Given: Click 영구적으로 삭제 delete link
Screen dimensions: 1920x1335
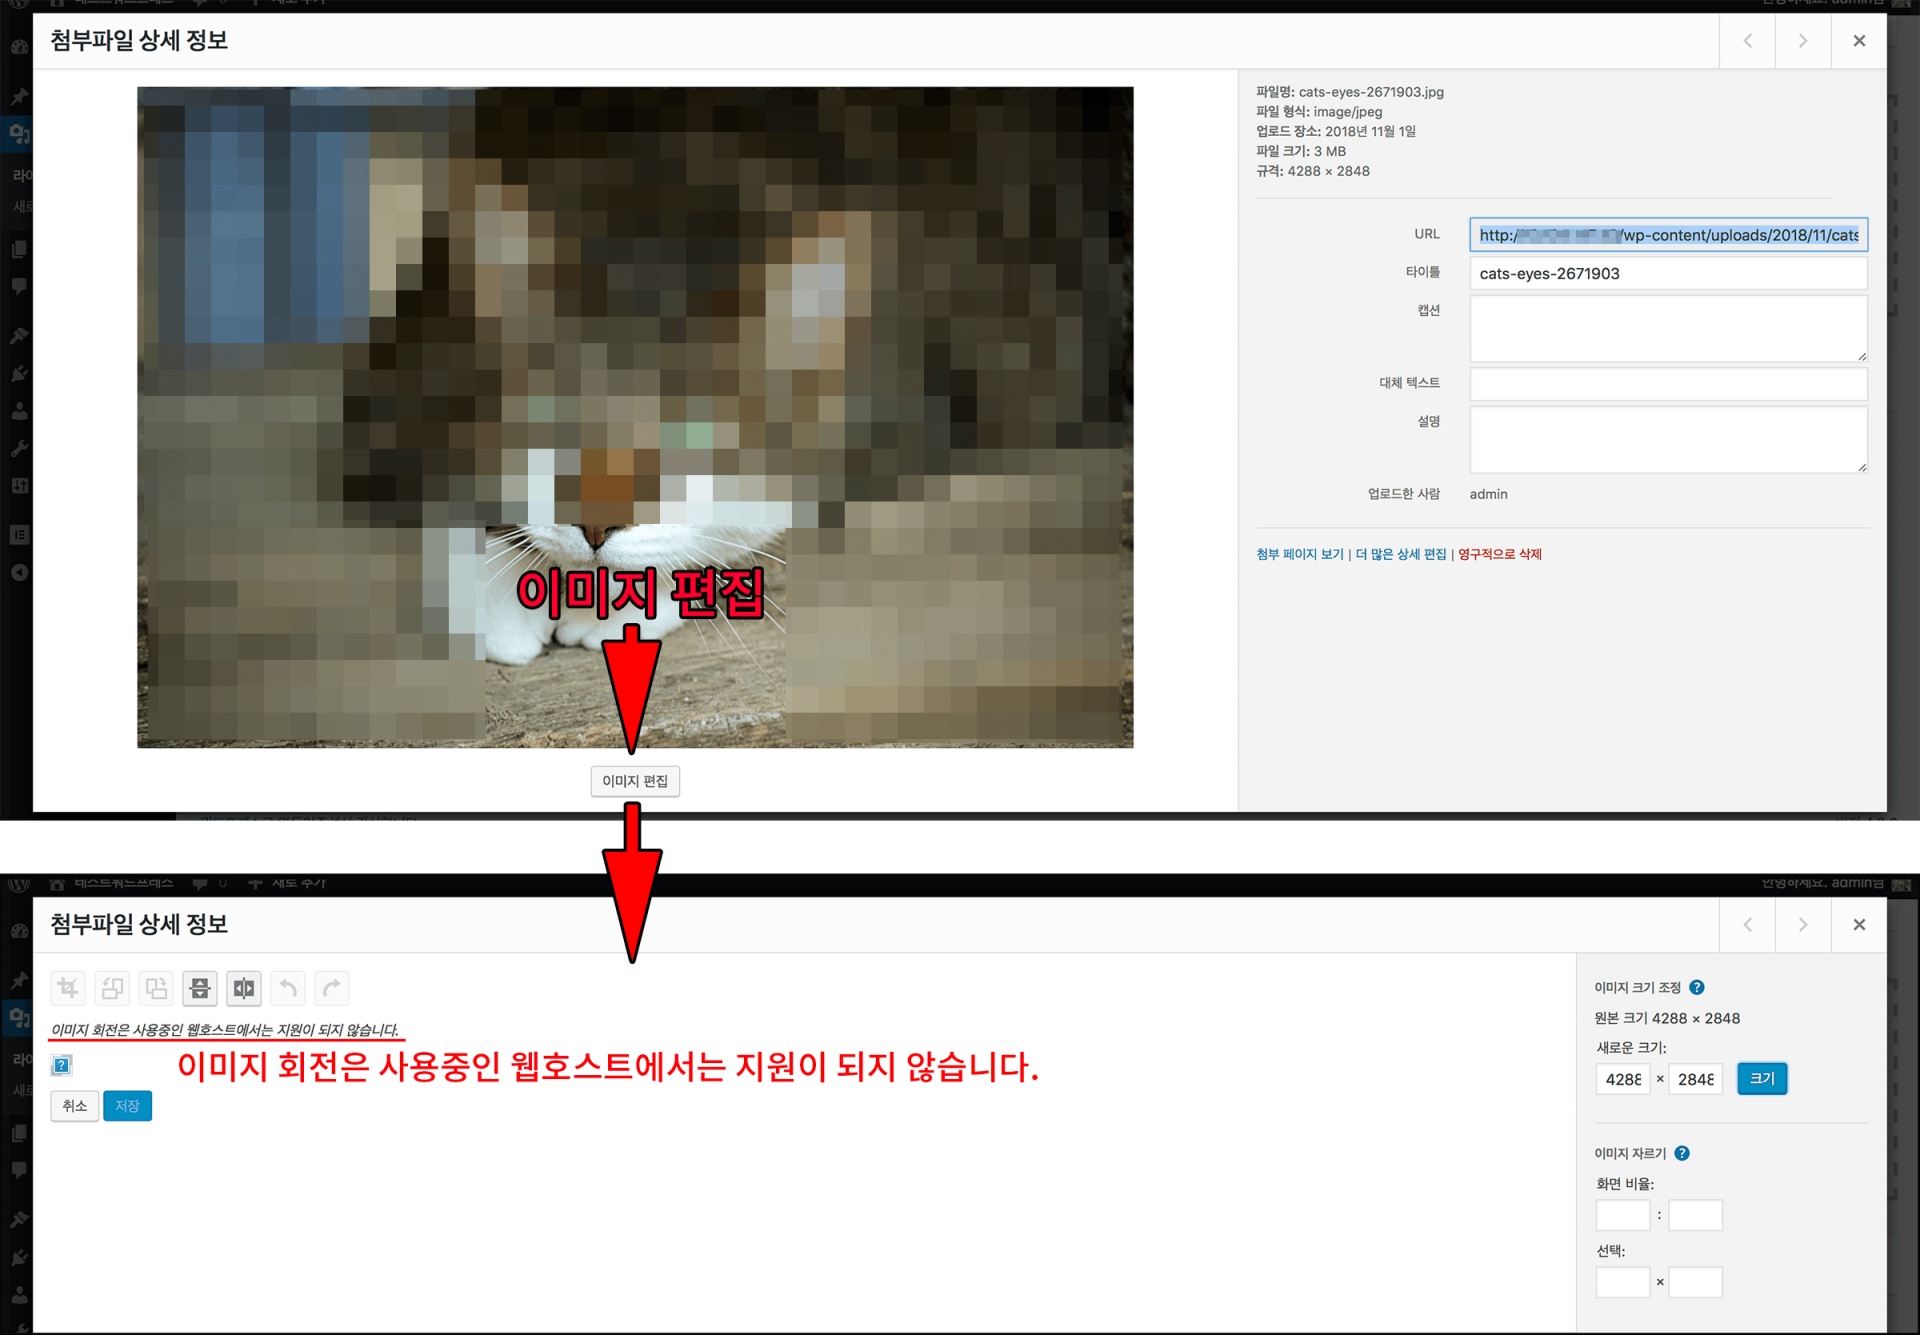Looking at the screenshot, I should pyautogui.click(x=1499, y=554).
